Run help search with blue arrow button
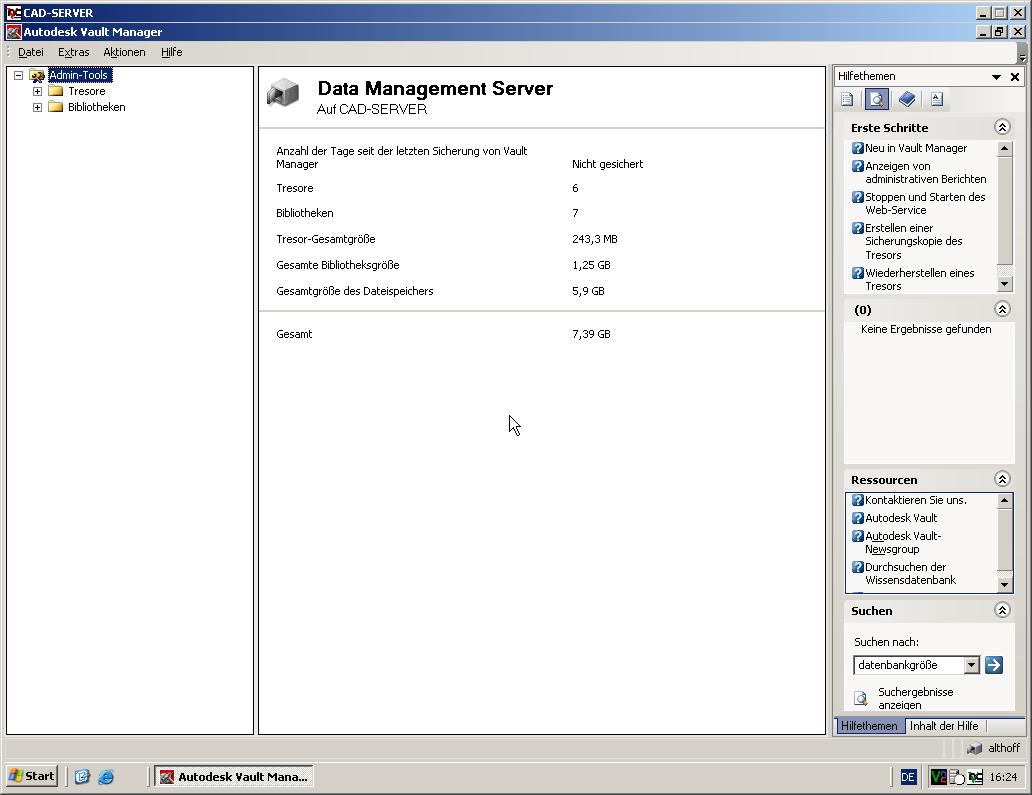The width and height of the screenshot is (1032, 795). (994, 665)
